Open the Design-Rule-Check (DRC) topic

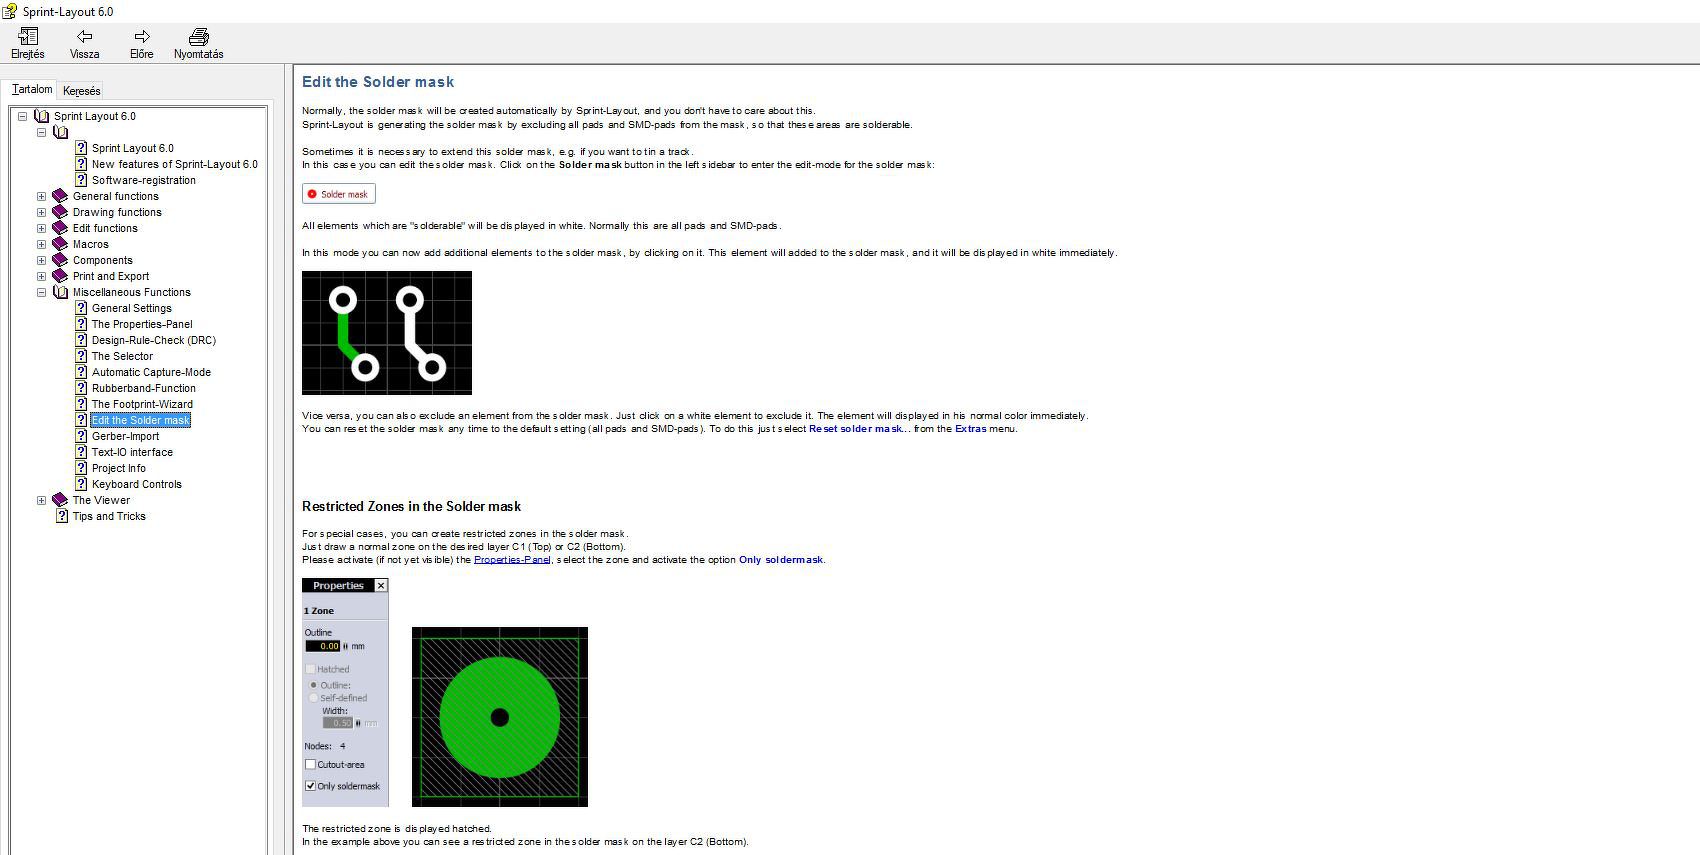(153, 340)
